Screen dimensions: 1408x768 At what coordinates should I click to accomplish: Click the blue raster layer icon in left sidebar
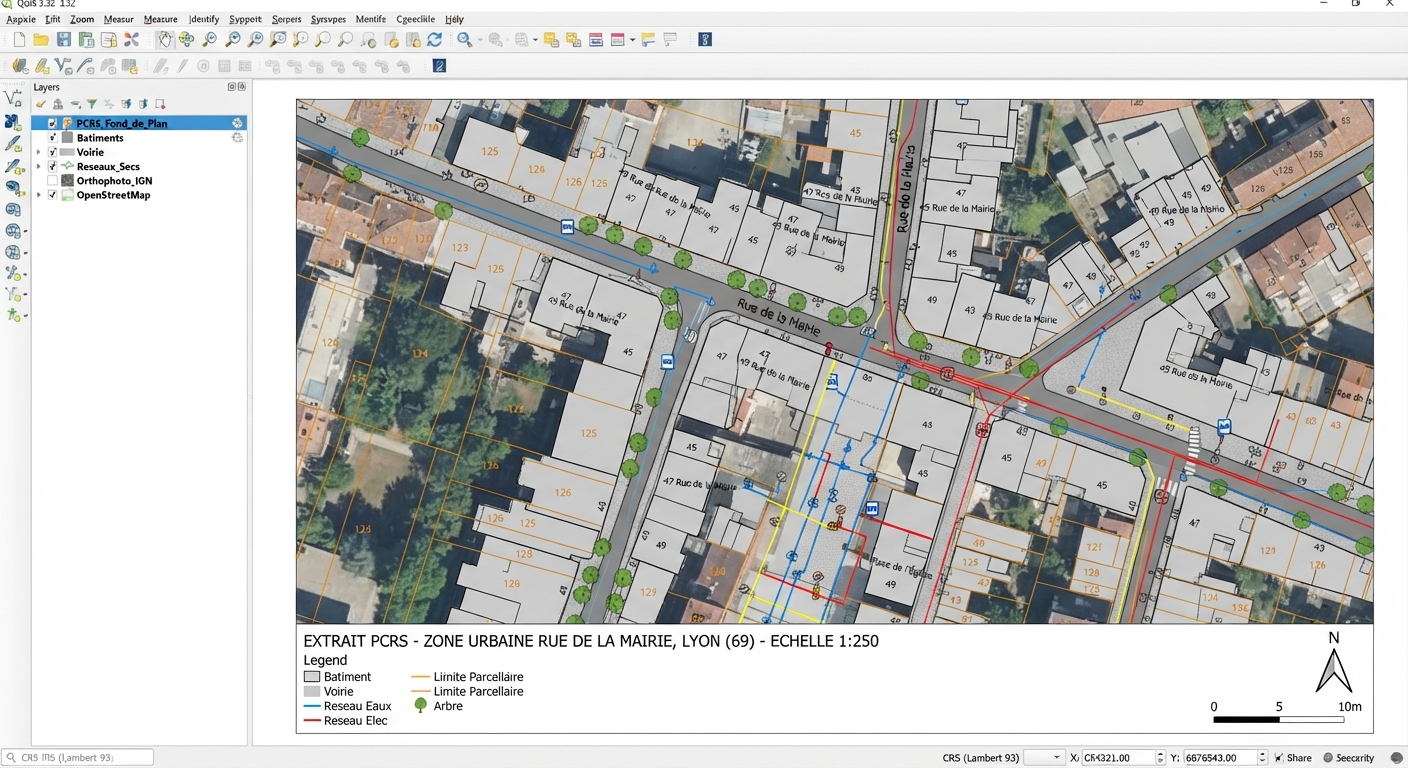(x=13, y=122)
